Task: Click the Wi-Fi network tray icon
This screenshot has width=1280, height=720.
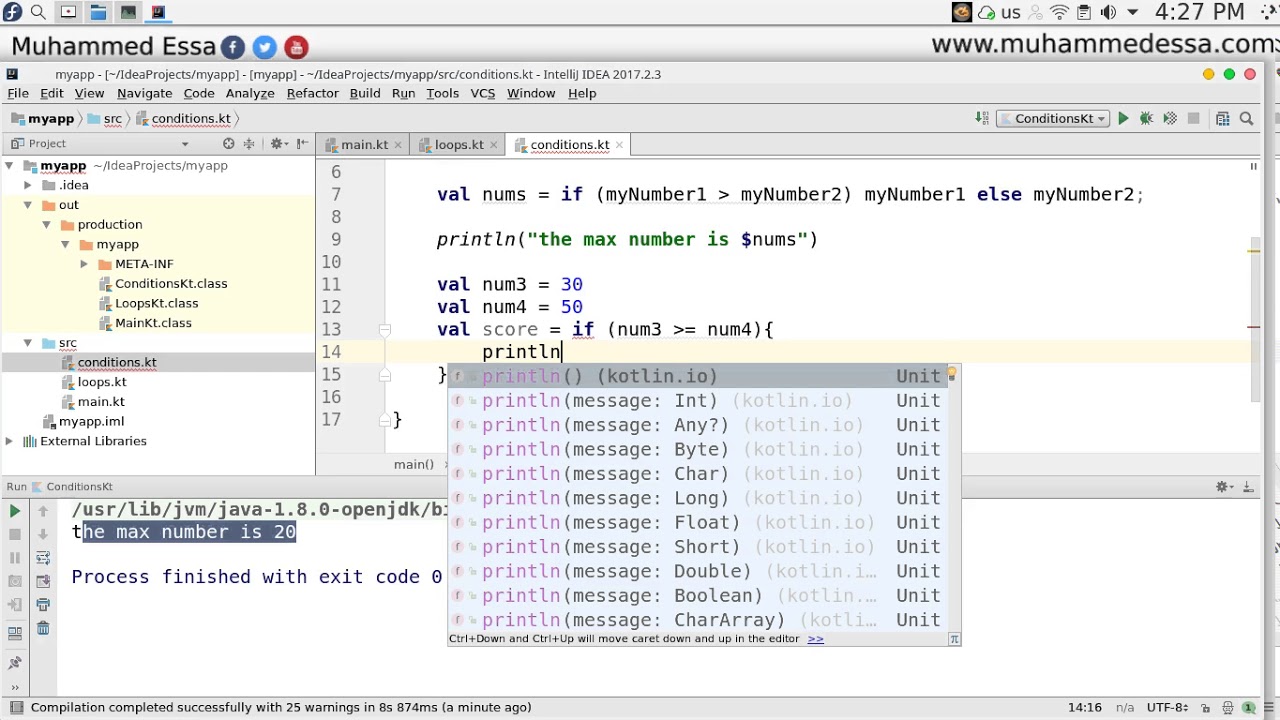Action: click(1060, 12)
